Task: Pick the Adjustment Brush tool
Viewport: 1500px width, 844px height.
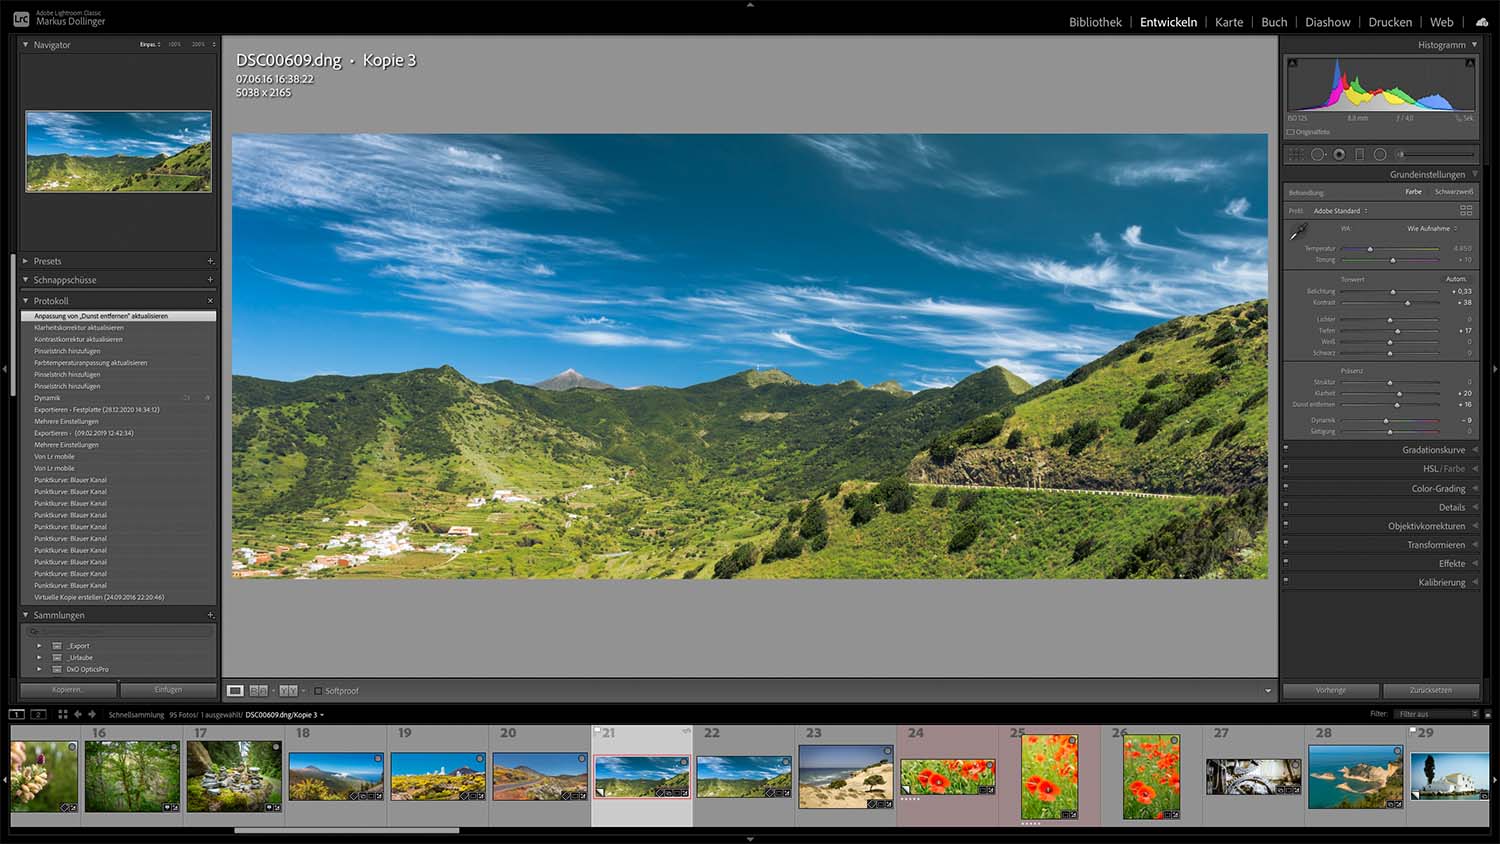Action: [x=1400, y=154]
